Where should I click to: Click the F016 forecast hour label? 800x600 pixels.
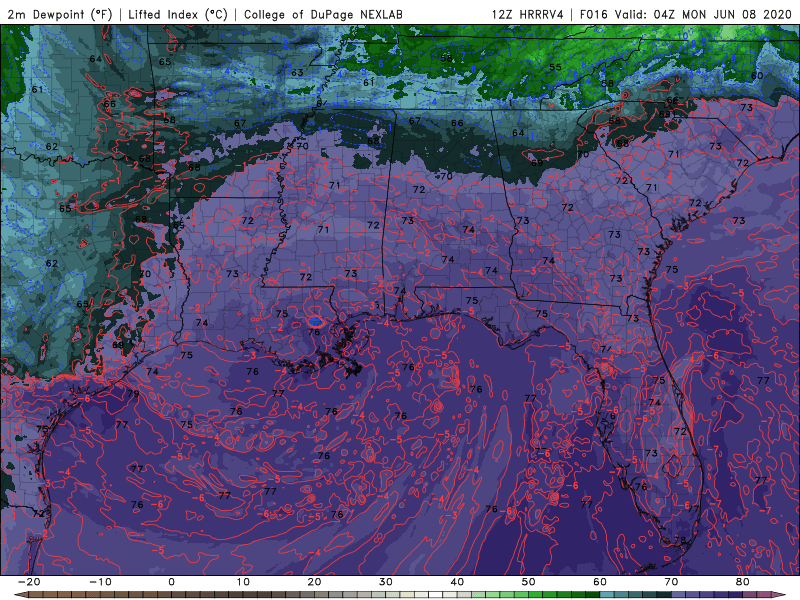(594, 14)
